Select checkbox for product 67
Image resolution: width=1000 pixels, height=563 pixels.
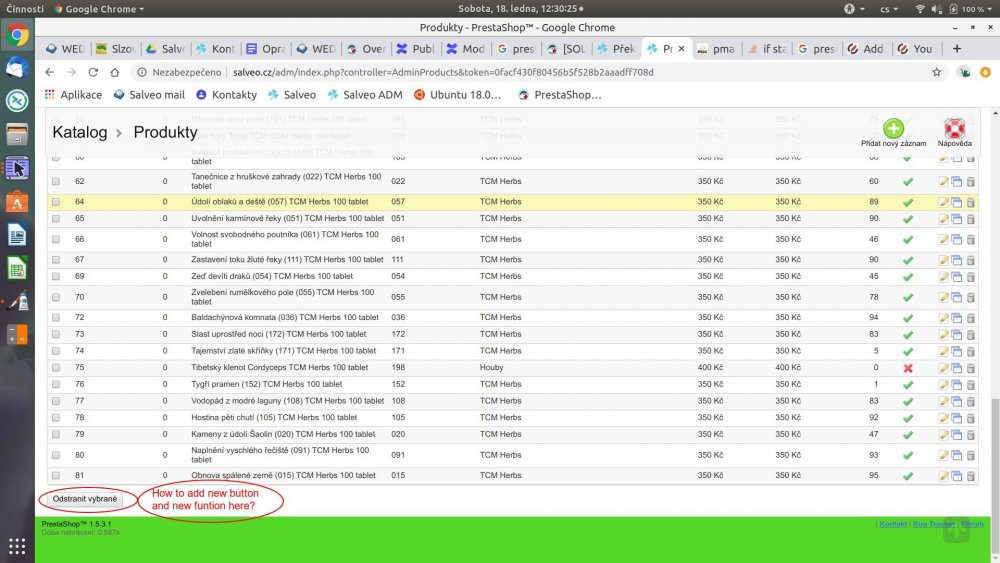point(56,260)
